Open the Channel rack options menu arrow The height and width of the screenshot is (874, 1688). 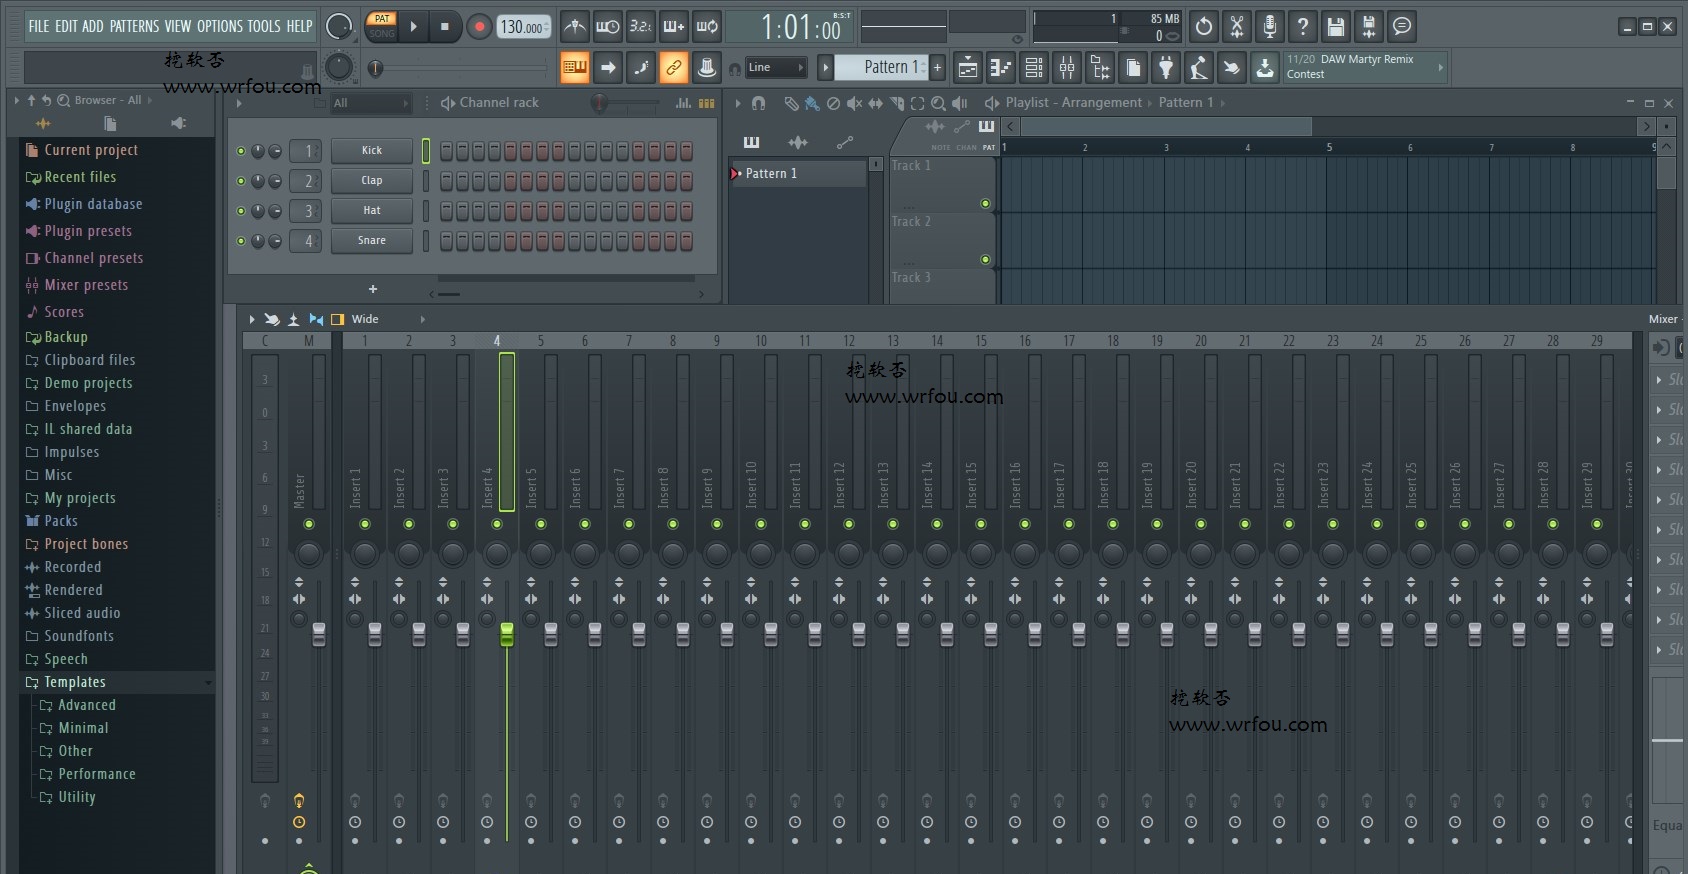click(238, 103)
